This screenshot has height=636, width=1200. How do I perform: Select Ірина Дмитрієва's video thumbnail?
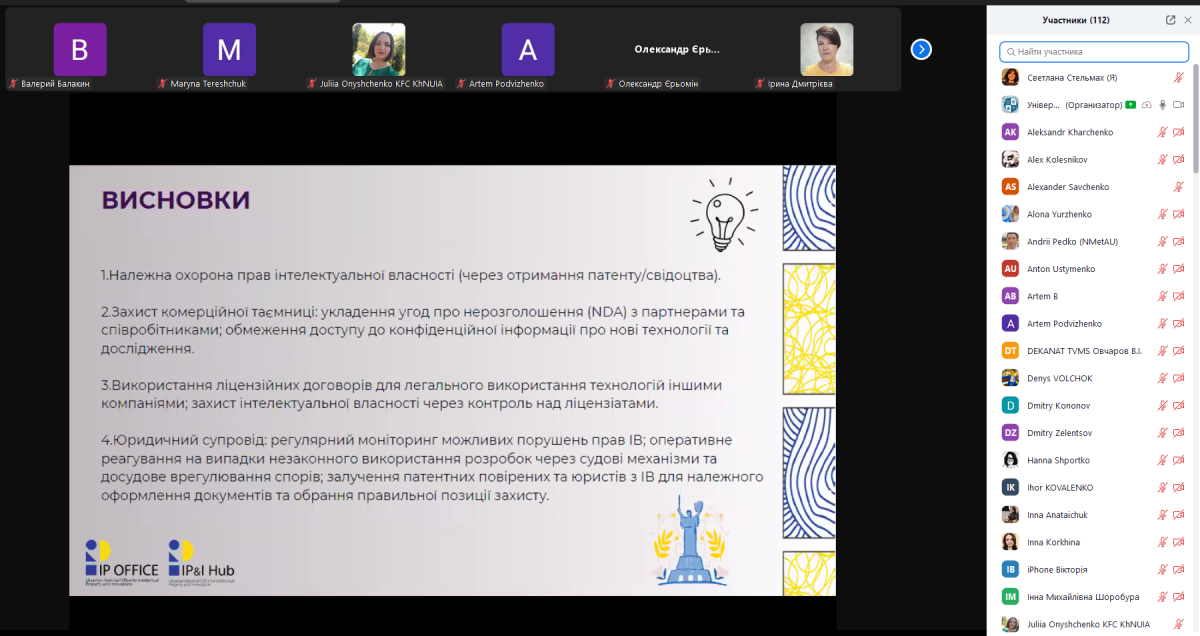coord(826,50)
